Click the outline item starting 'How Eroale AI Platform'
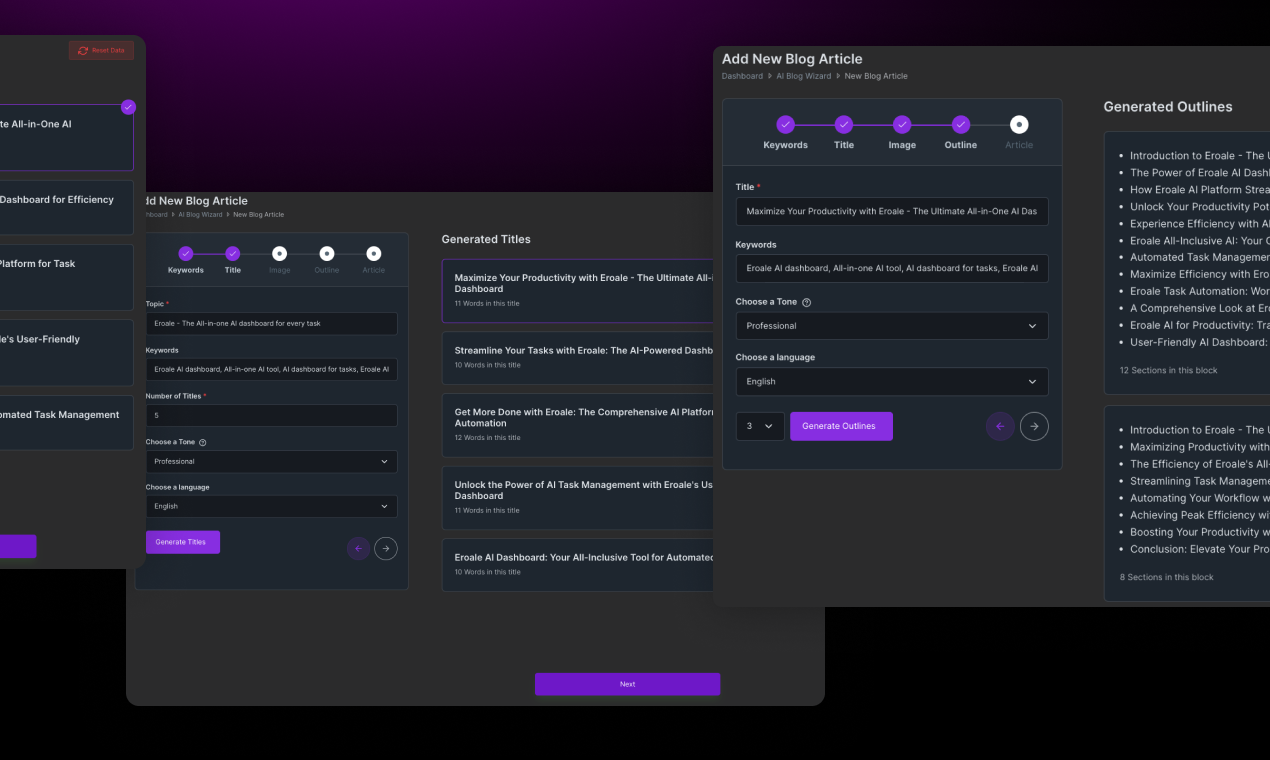Screen dimensions: 1270x760 pos(1200,190)
